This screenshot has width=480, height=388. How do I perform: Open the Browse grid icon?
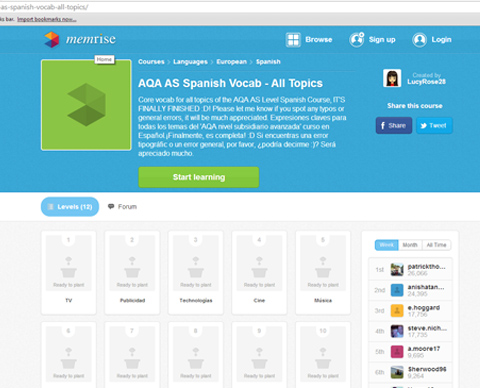point(293,40)
